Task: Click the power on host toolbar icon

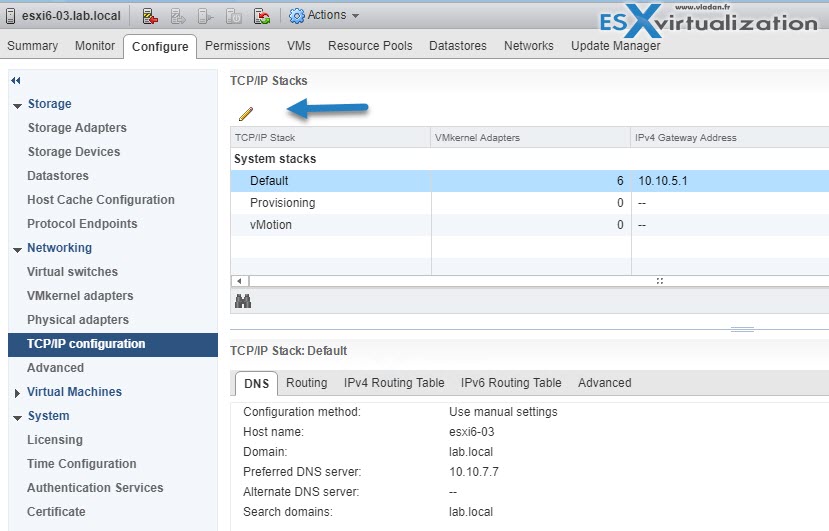Action: tap(206, 16)
